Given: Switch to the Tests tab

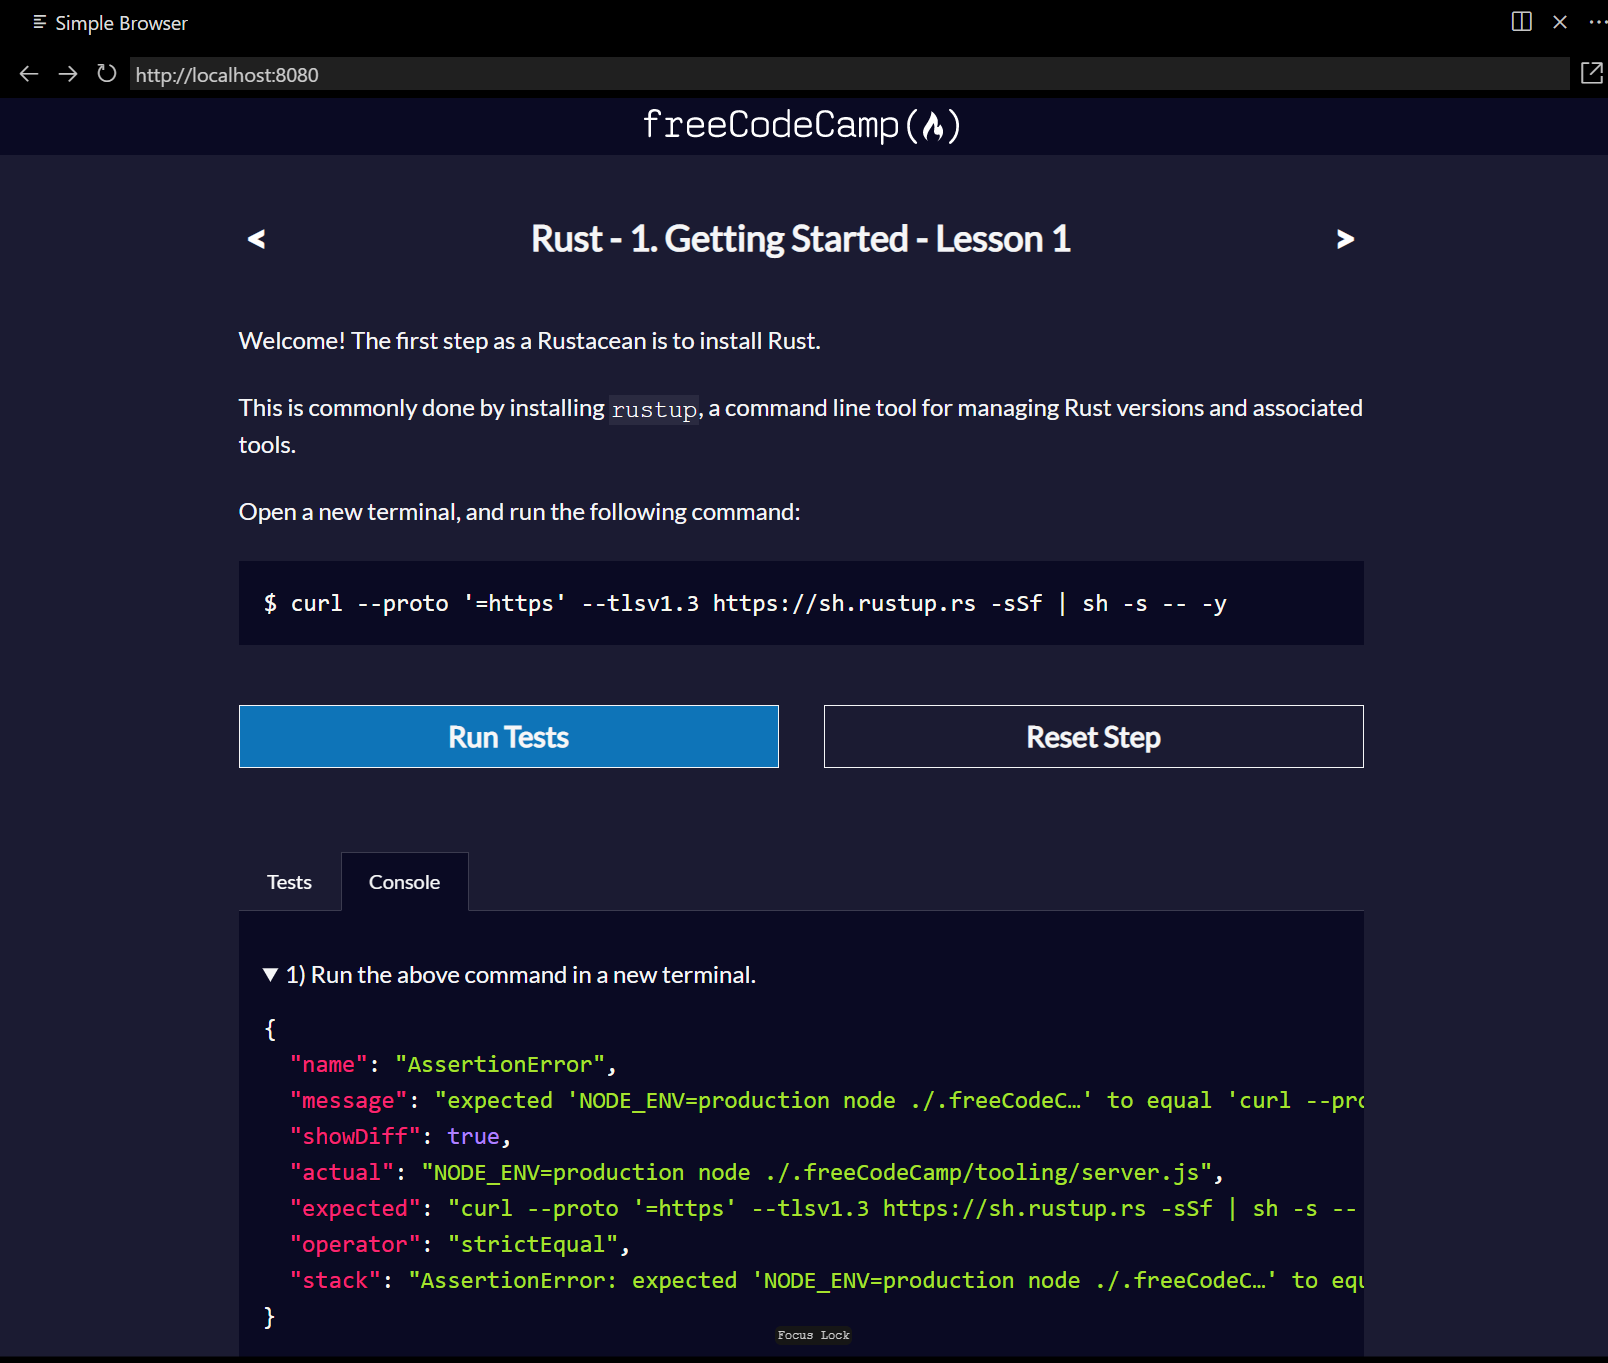Looking at the screenshot, I should click(289, 882).
